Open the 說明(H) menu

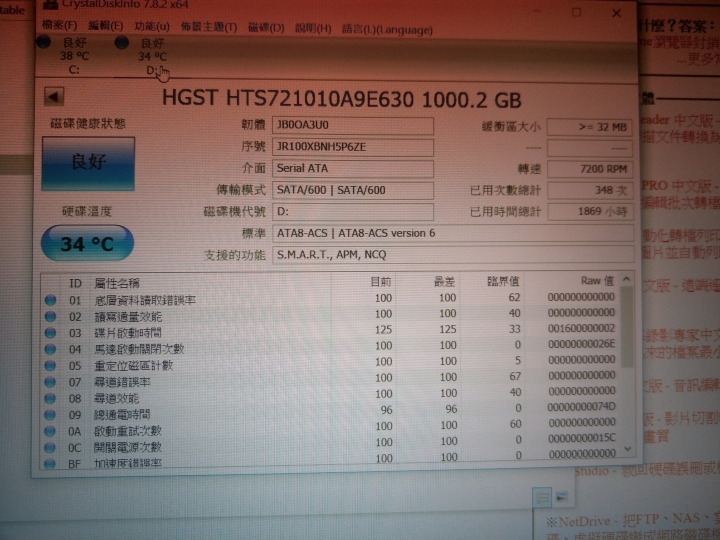pos(313,28)
